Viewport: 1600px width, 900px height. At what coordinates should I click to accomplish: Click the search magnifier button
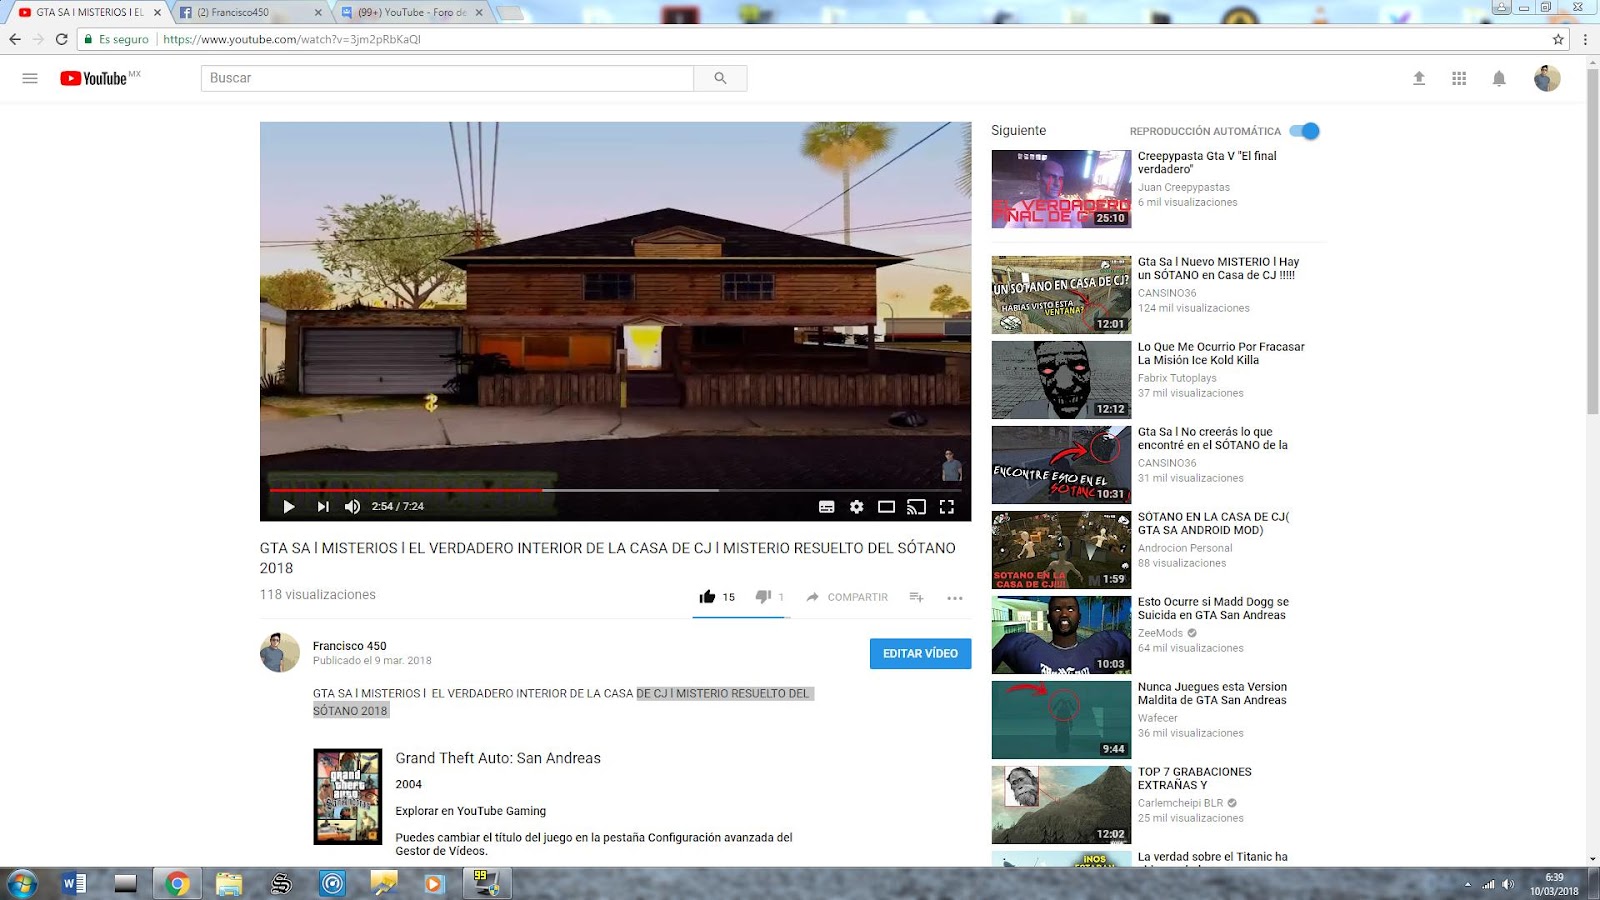point(720,78)
